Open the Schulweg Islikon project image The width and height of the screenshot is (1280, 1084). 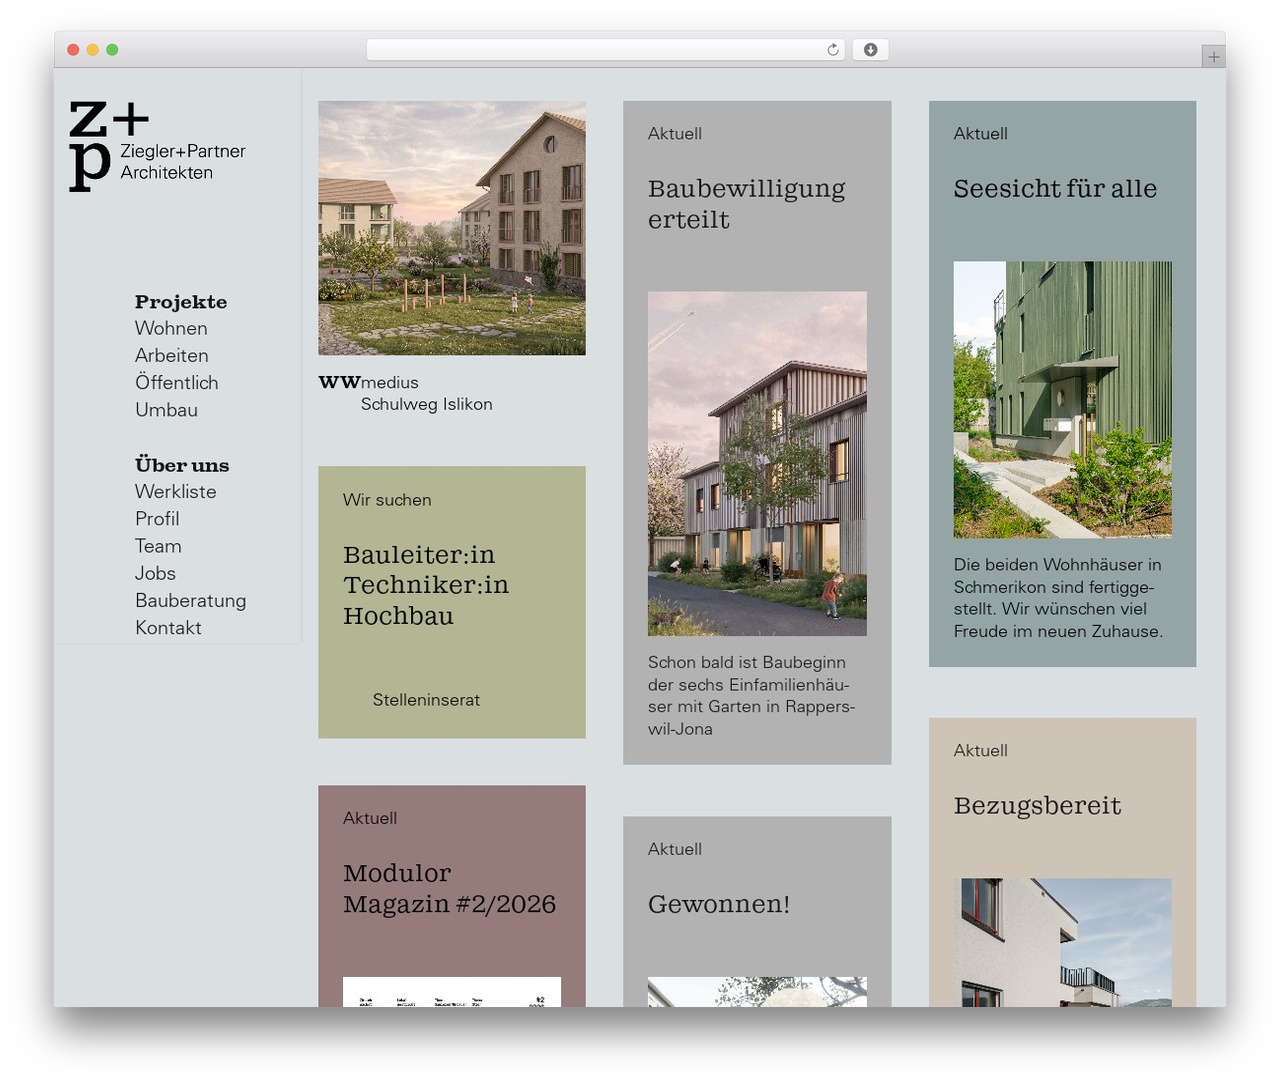452,228
